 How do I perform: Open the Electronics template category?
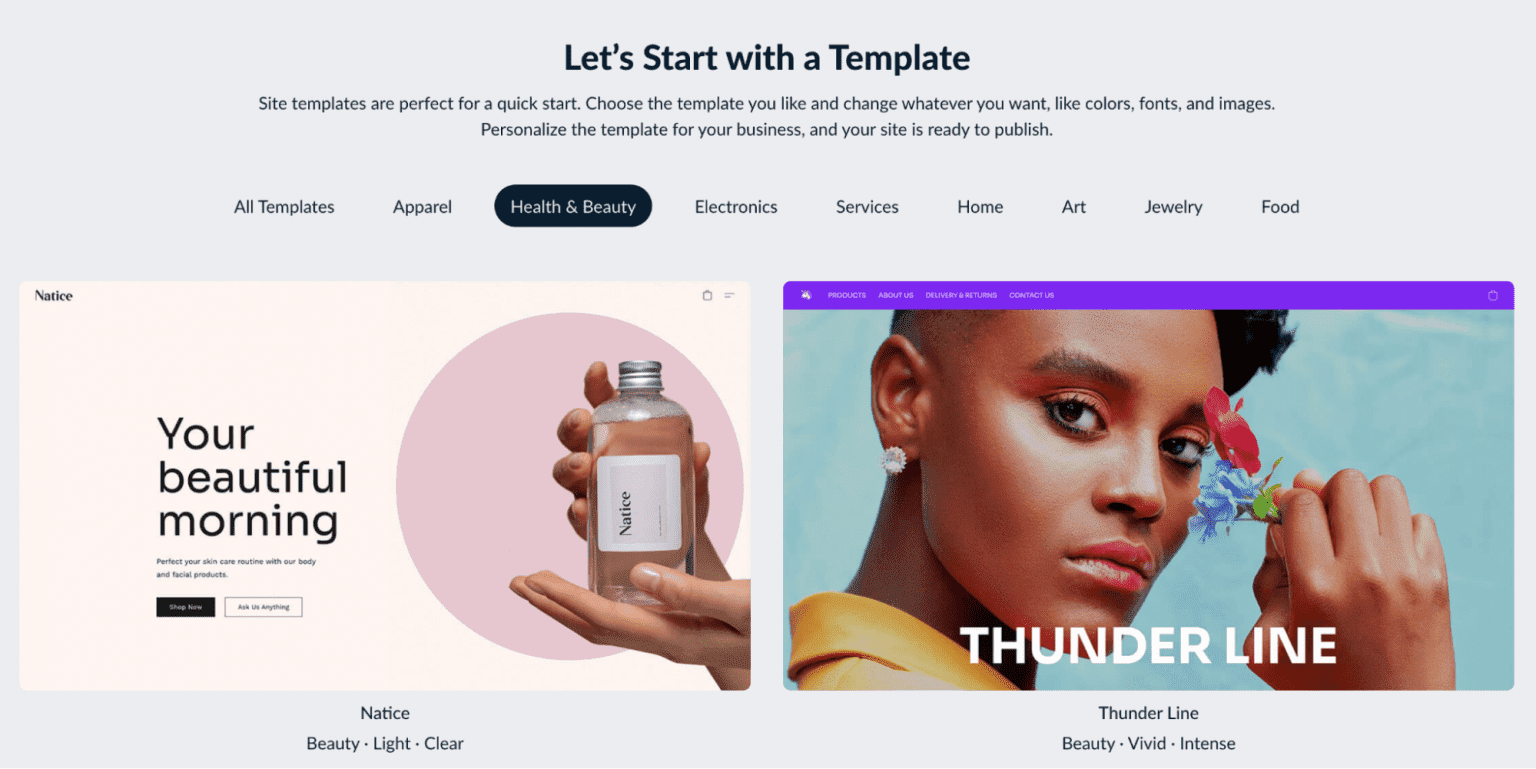pos(736,207)
